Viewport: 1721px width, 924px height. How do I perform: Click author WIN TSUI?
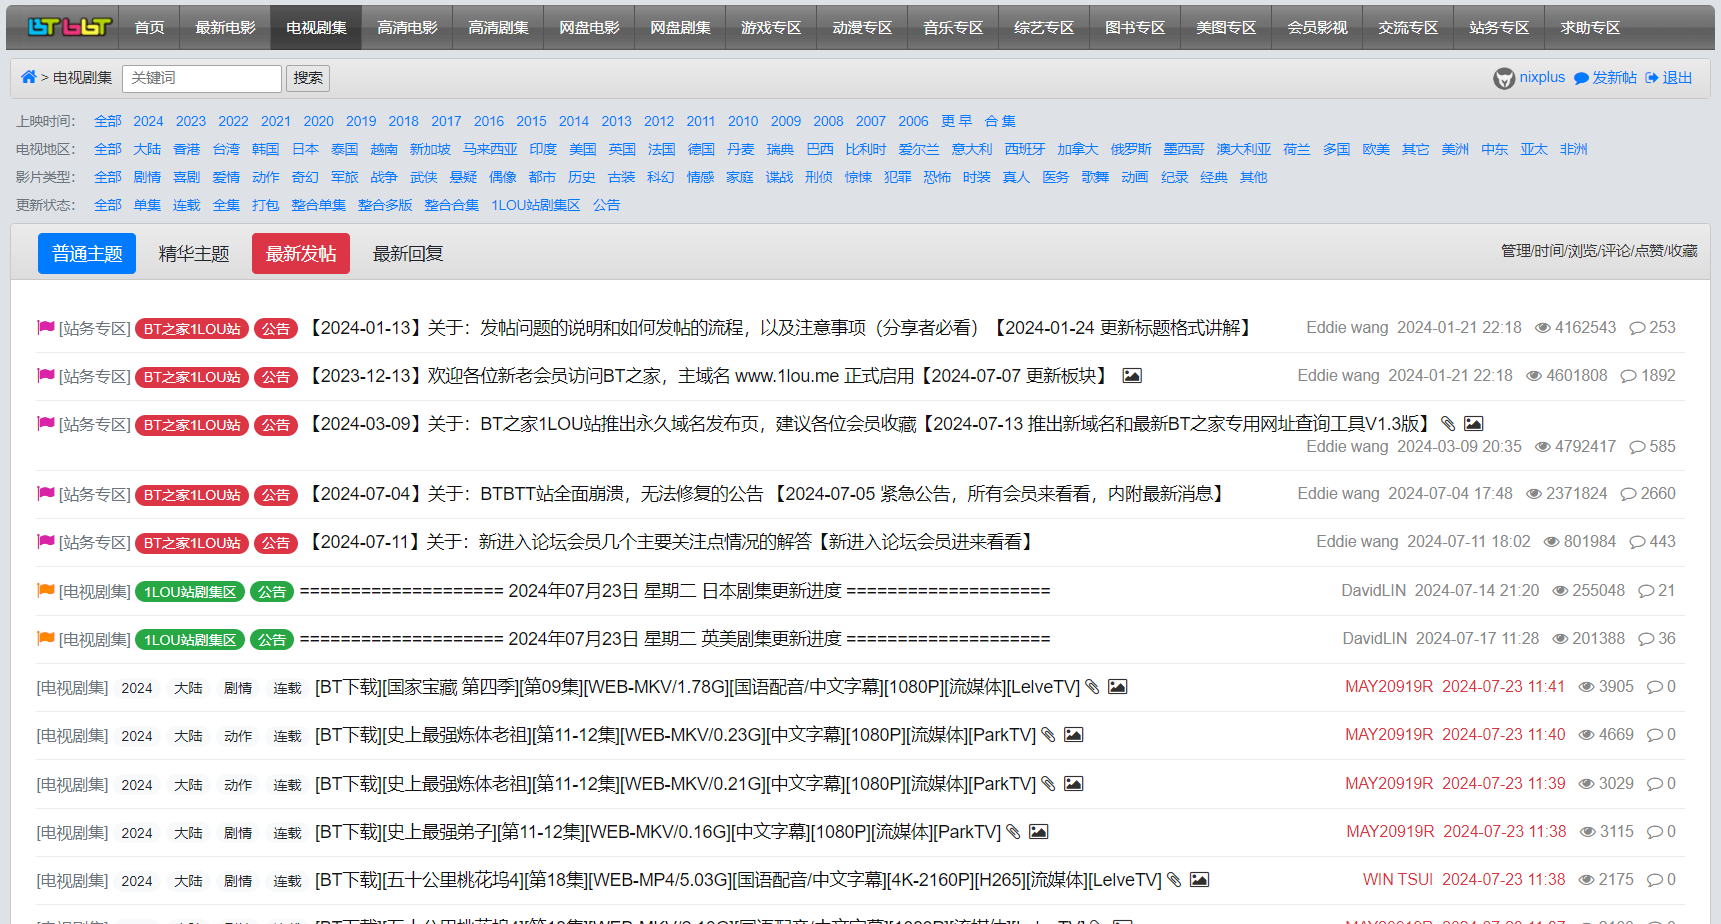[x=1398, y=880]
